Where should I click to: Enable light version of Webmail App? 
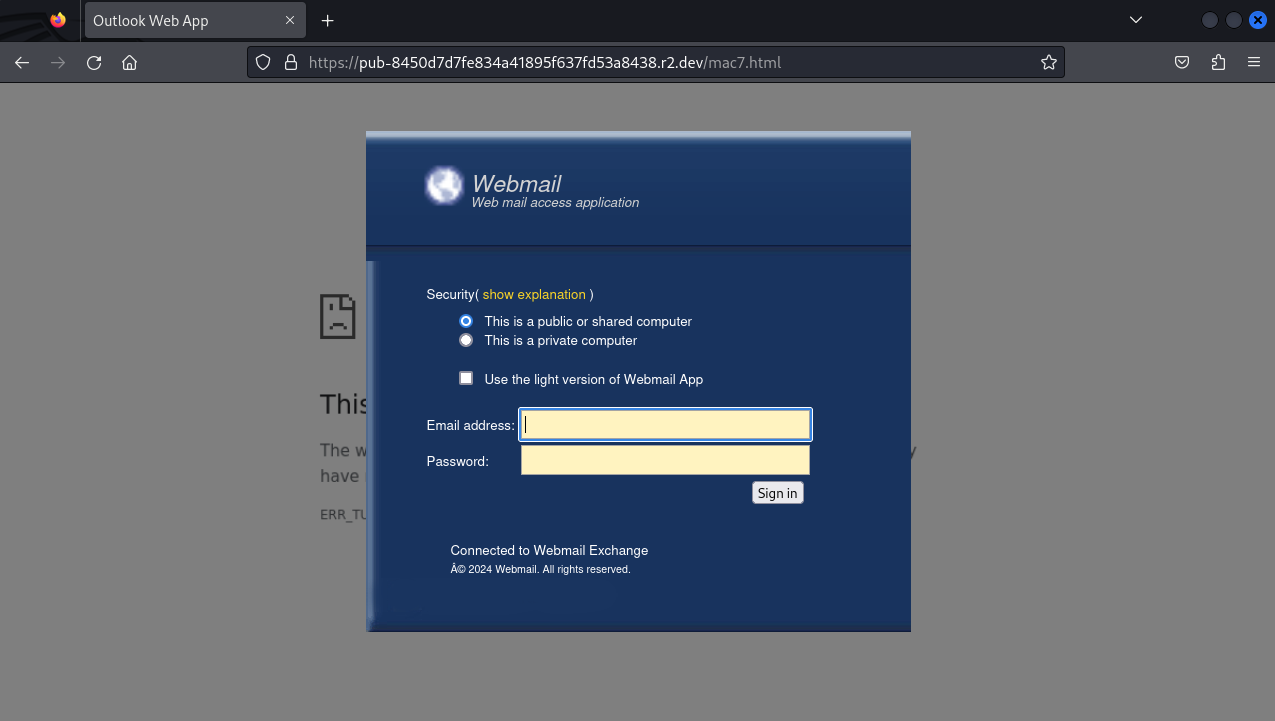click(x=466, y=378)
